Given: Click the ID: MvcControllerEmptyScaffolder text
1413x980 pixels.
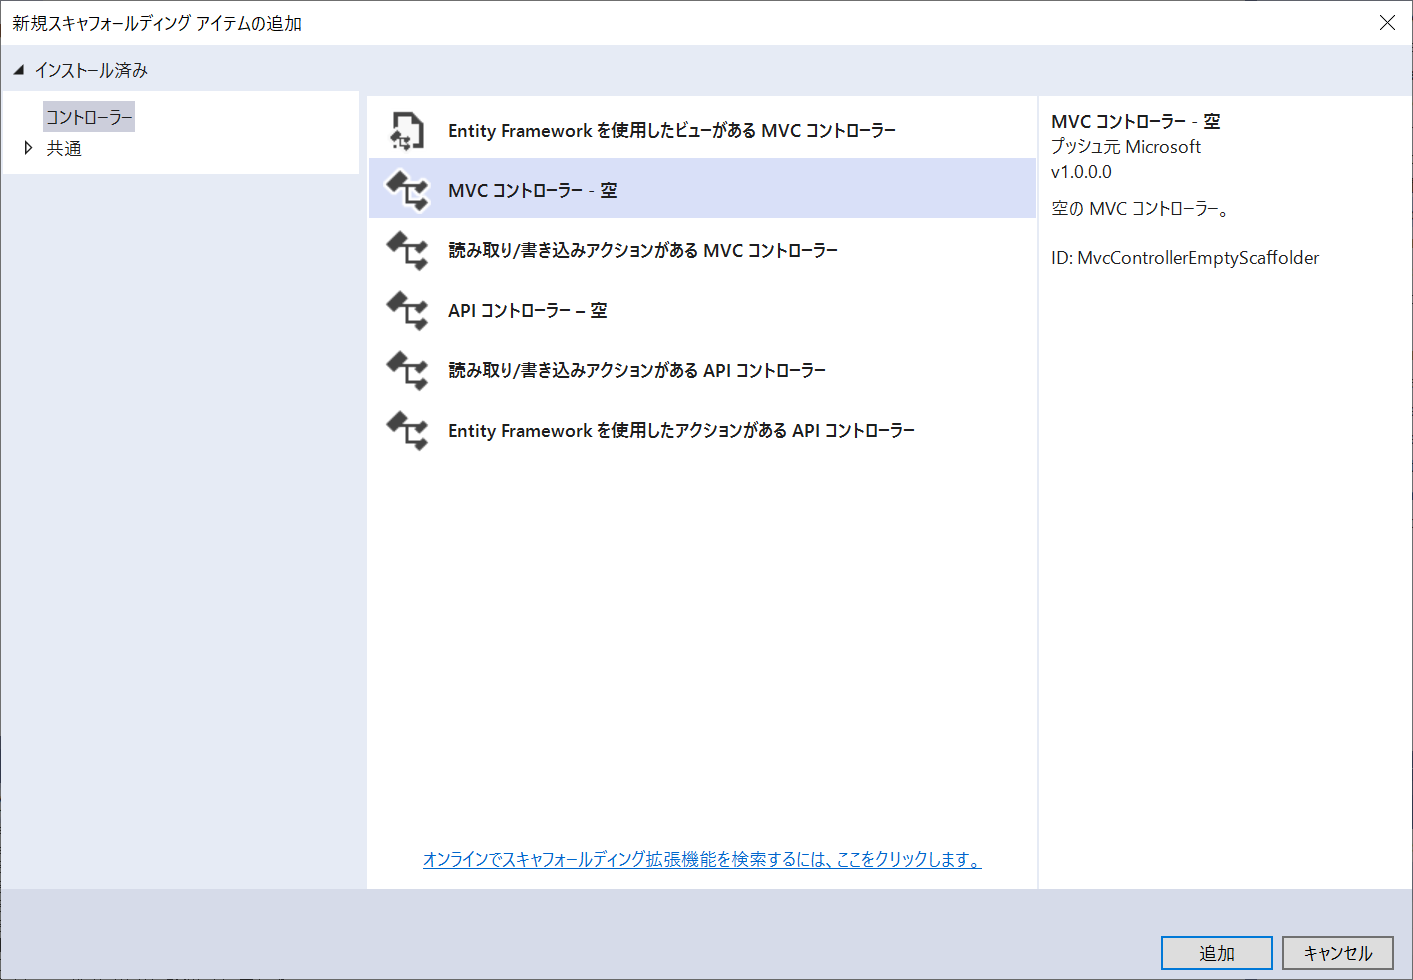Looking at the screenshot, I should pyautogui.click(x=1185, y=258).
